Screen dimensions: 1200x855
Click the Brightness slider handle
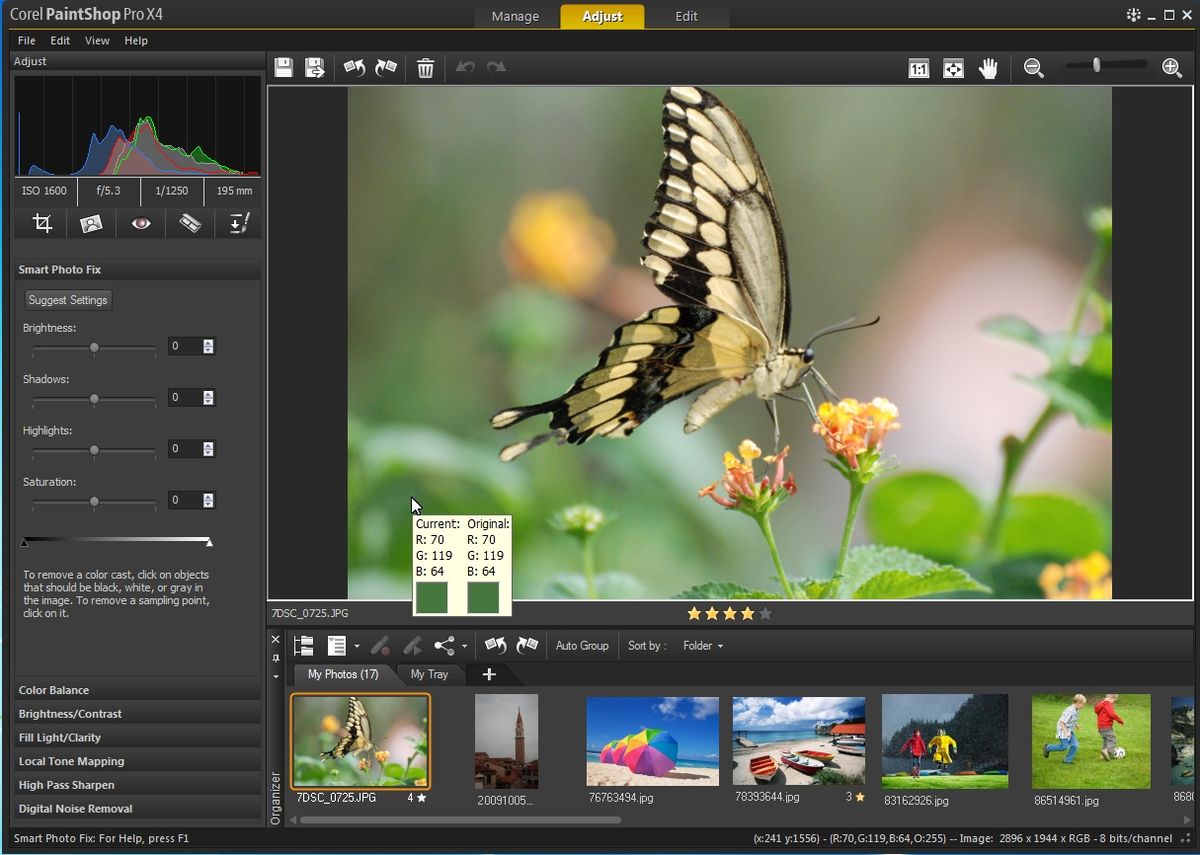[x=94, y=347]
